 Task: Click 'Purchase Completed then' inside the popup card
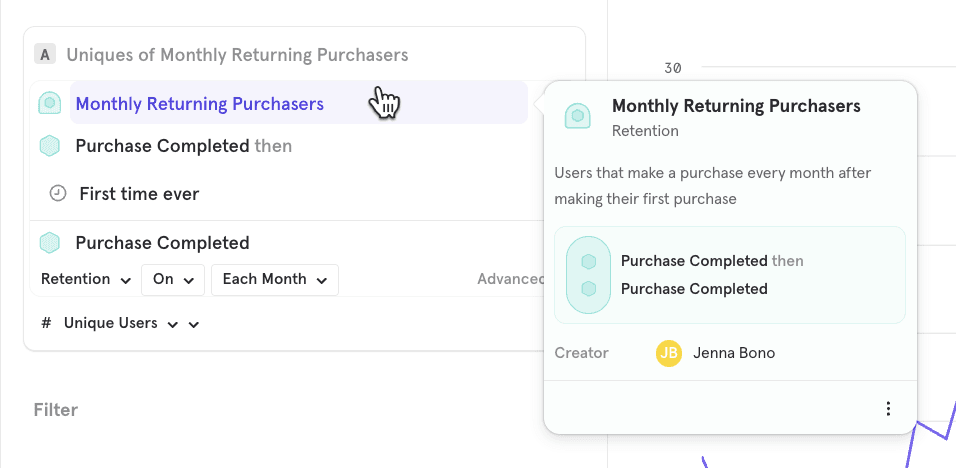(711, 261)
